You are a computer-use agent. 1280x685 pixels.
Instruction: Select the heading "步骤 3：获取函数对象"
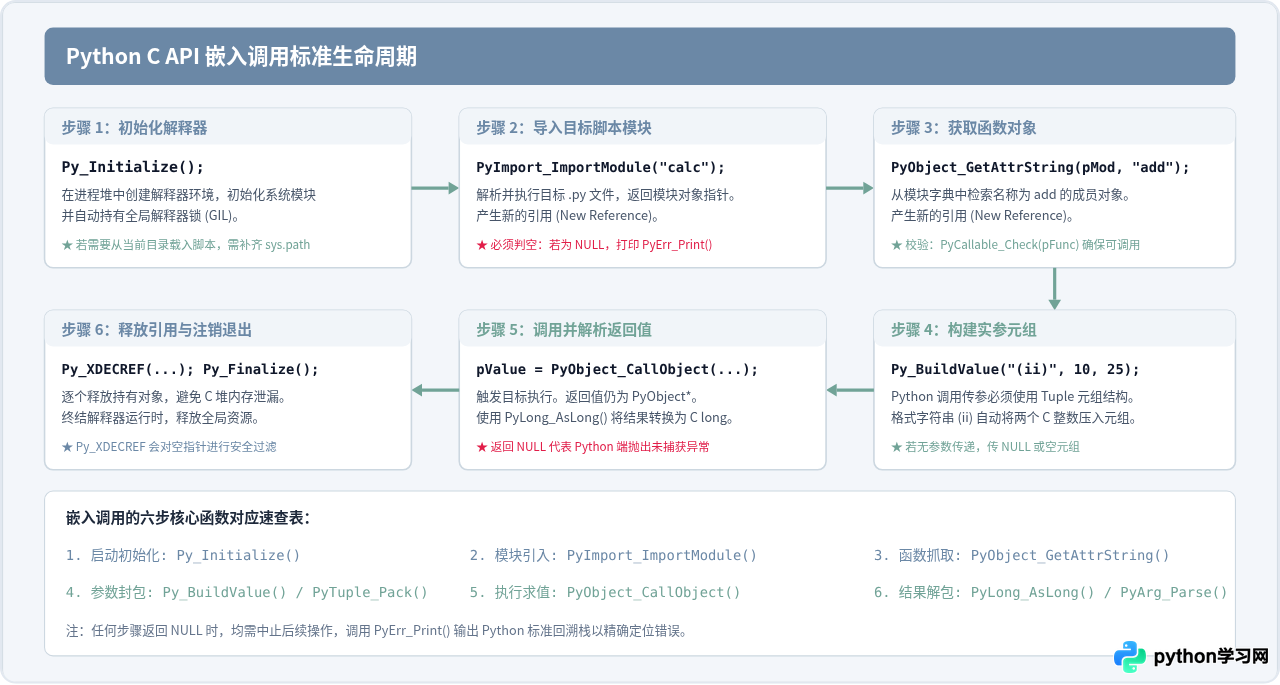tap(963, 128)
